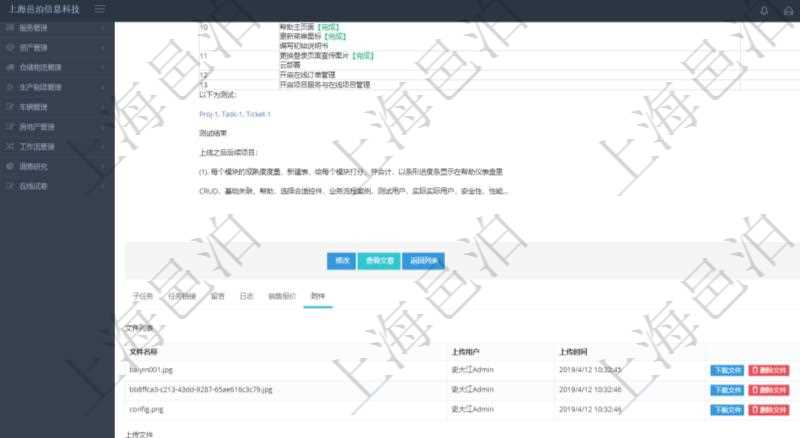Click the 仓储物流管理 sidebar icon
Image resolution: width=800 pixels, height=438 pixels.
tap(10, 67)
